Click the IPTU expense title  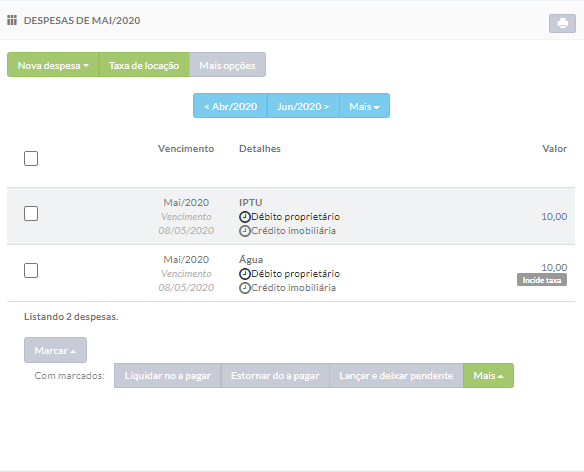[251, 203]
